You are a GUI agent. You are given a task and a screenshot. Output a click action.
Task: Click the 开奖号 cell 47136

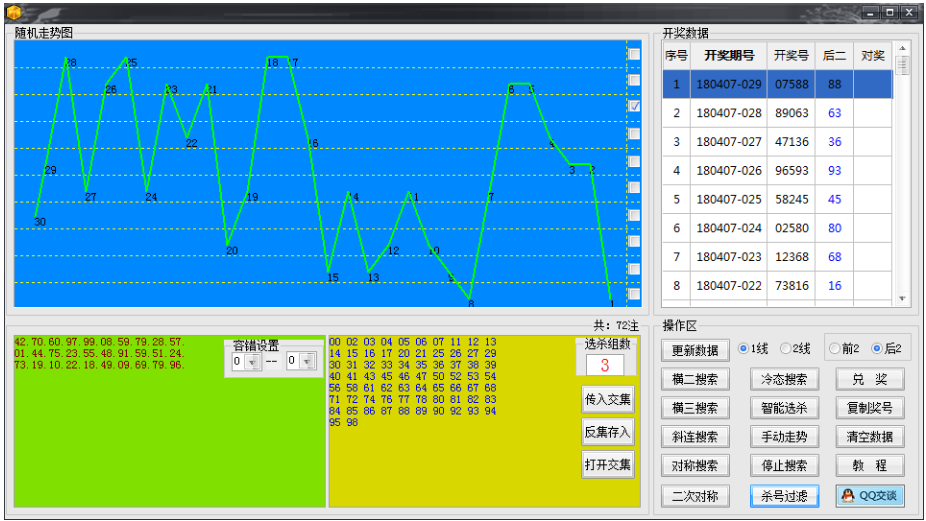pyautogui.click(x=791, y=142)
